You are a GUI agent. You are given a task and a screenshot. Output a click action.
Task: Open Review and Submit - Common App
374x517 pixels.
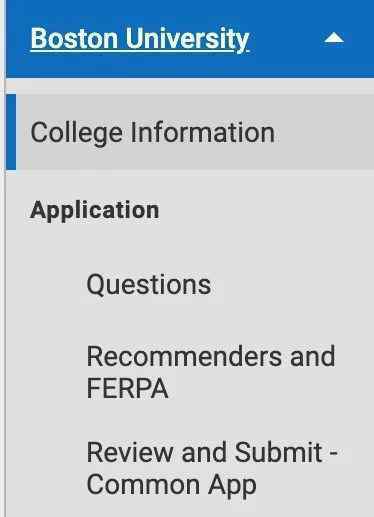click(x=212, y=468)
